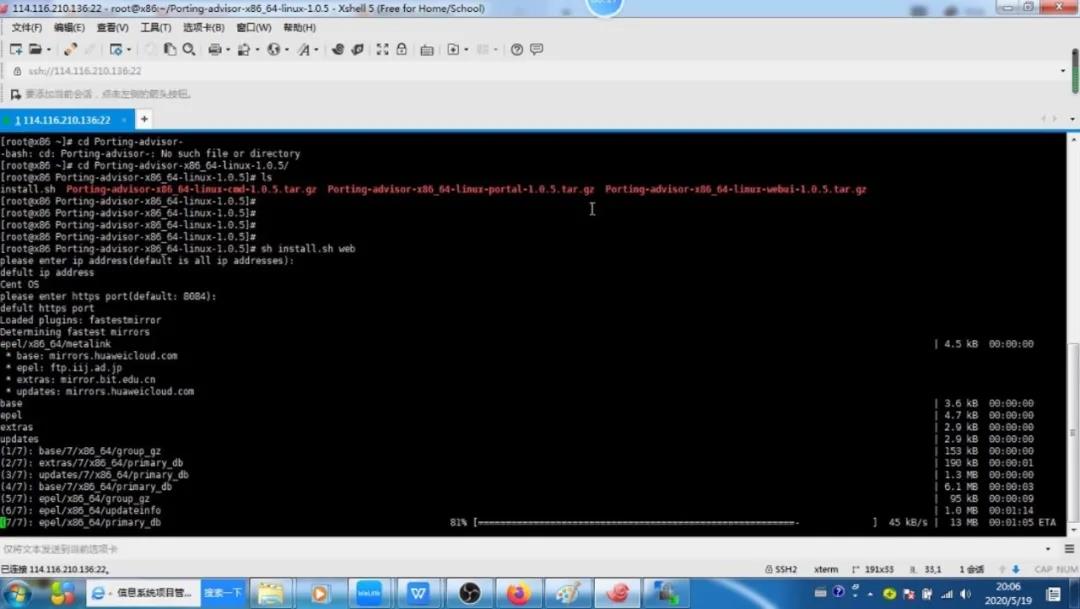Click the Copy icon in toolbar
Image resolution: width=1080 pixels, height=609 pixels.
tap(170, 49)
